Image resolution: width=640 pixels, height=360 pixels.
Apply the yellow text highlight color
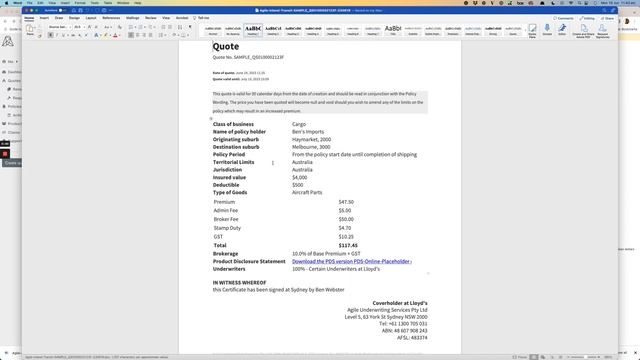pos(105,35)
